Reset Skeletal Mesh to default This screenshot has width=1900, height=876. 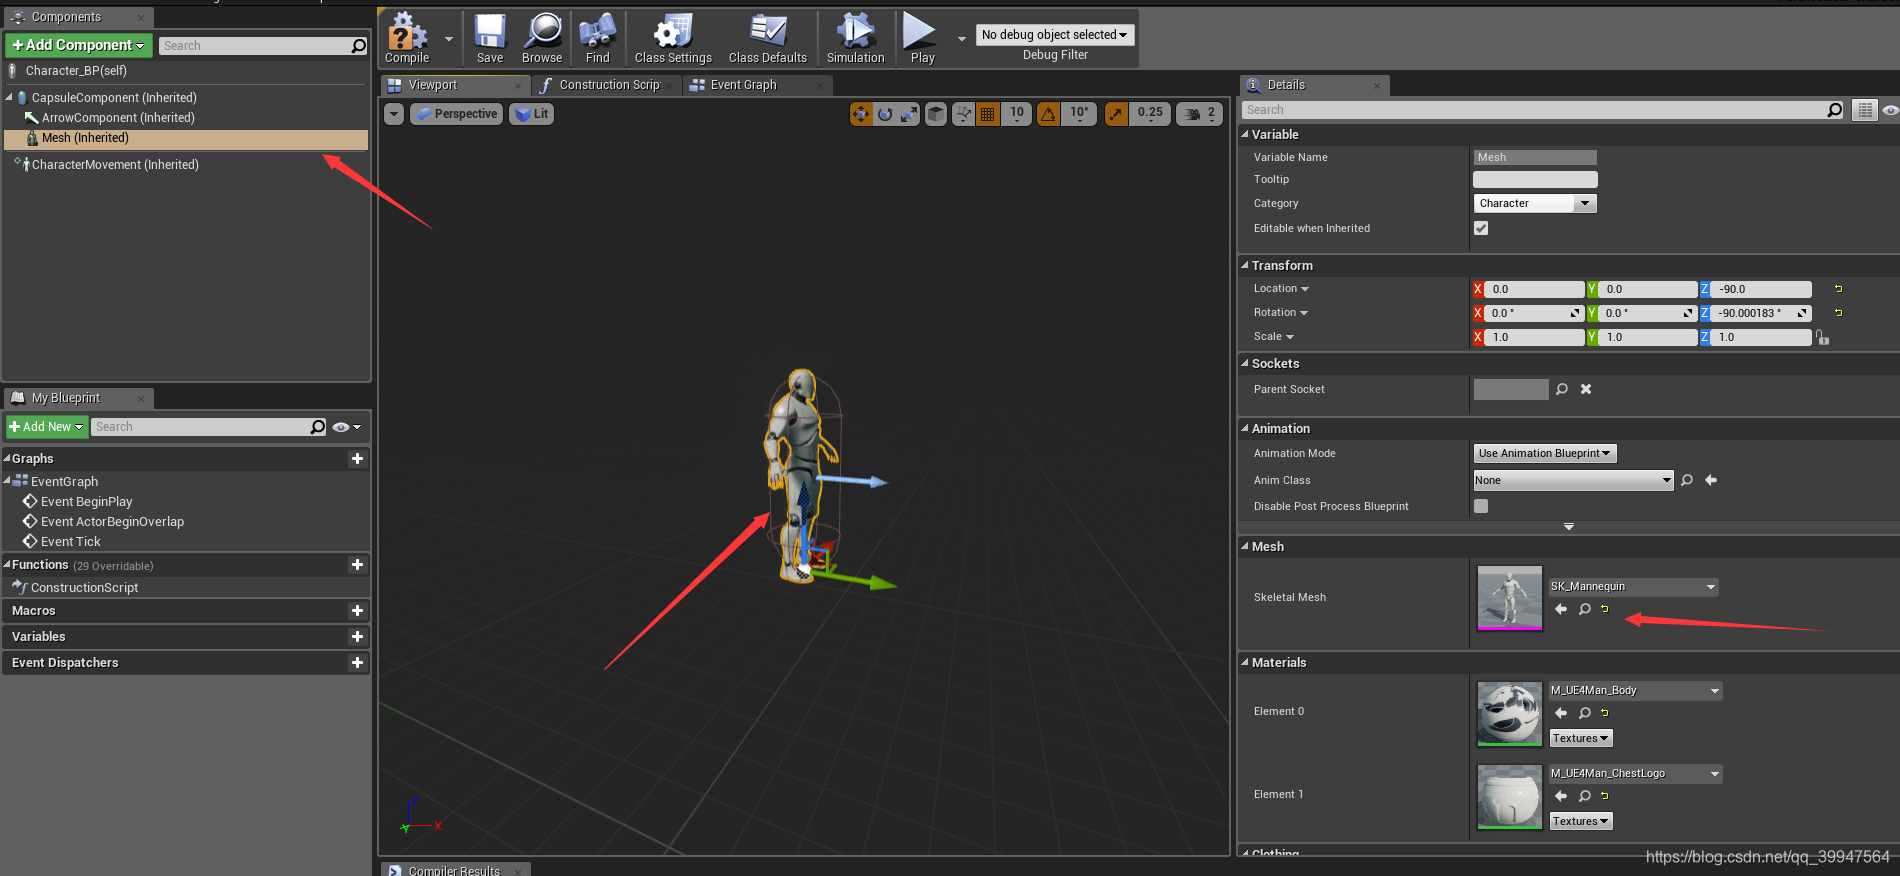point(1605,609)
